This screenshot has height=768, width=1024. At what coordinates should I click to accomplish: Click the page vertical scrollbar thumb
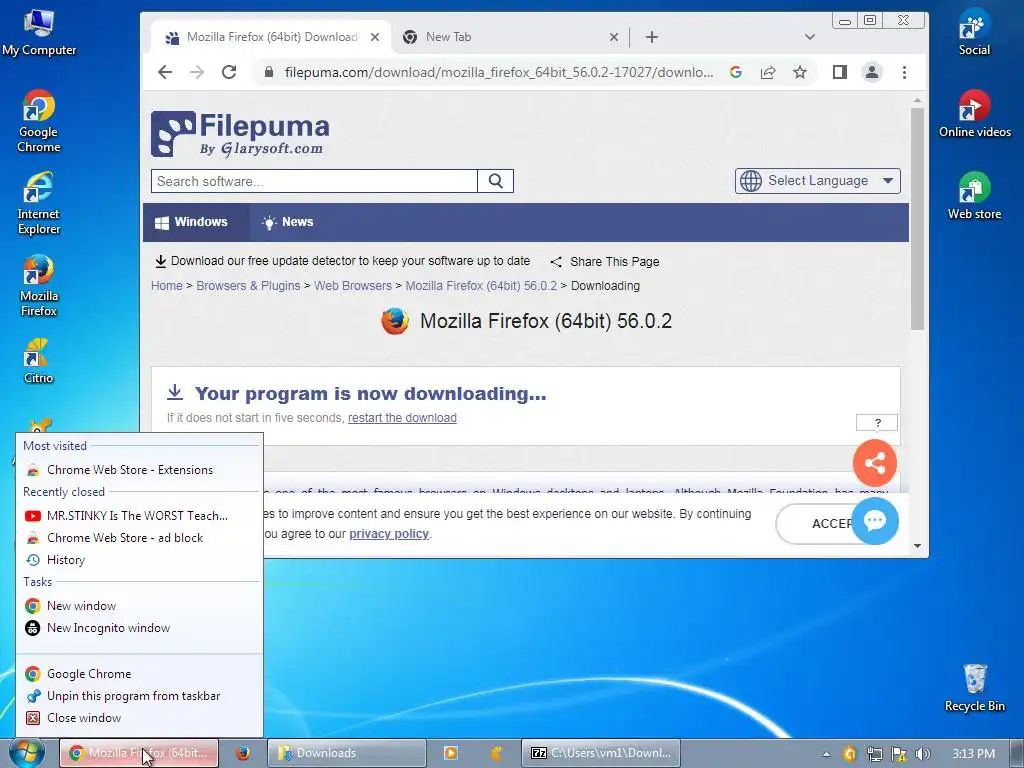point(917,219)
